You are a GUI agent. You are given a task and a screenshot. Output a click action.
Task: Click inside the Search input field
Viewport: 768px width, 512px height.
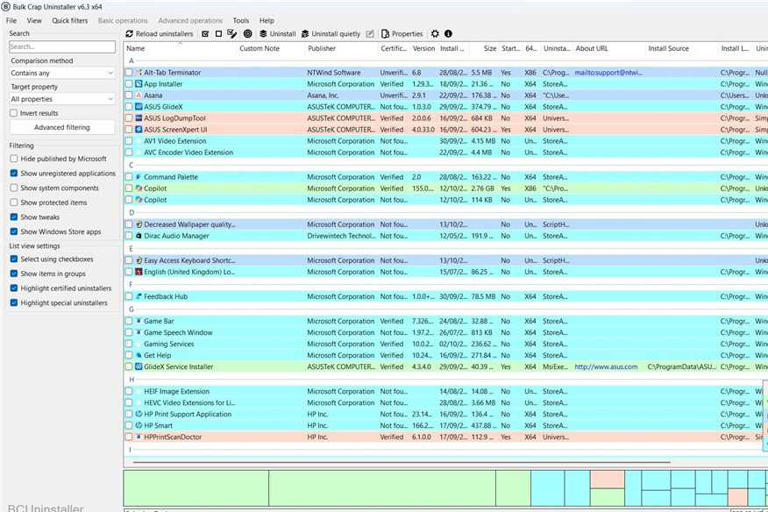pos(62,47)
